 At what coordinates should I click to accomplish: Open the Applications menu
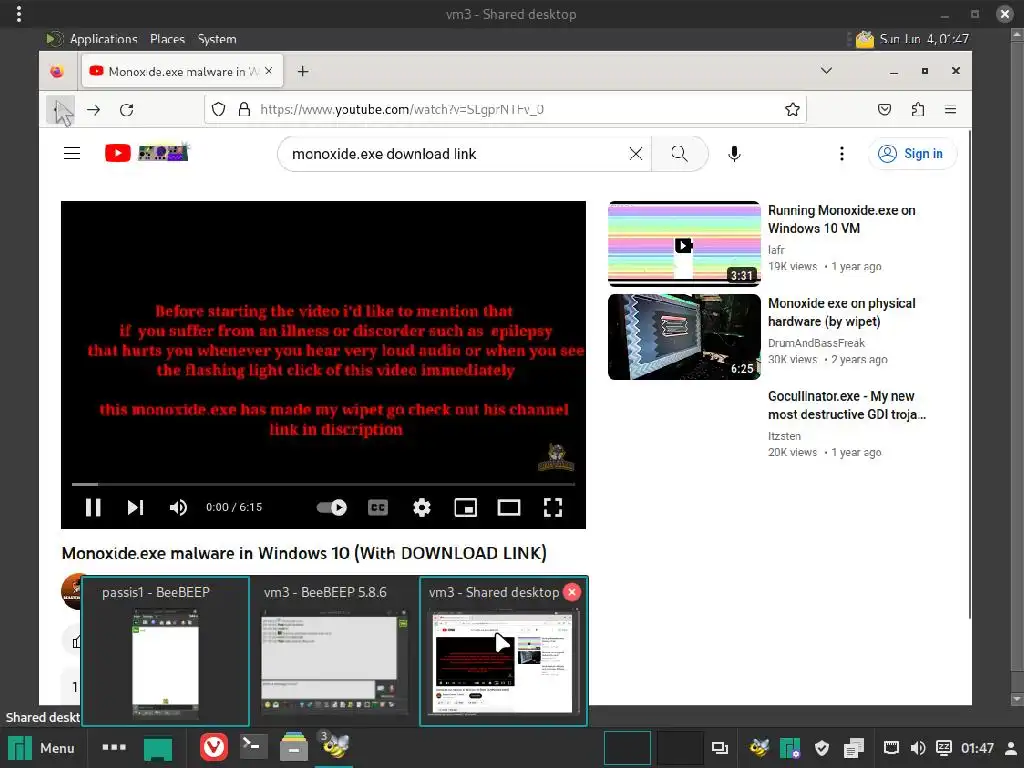(x=103, y=39)
